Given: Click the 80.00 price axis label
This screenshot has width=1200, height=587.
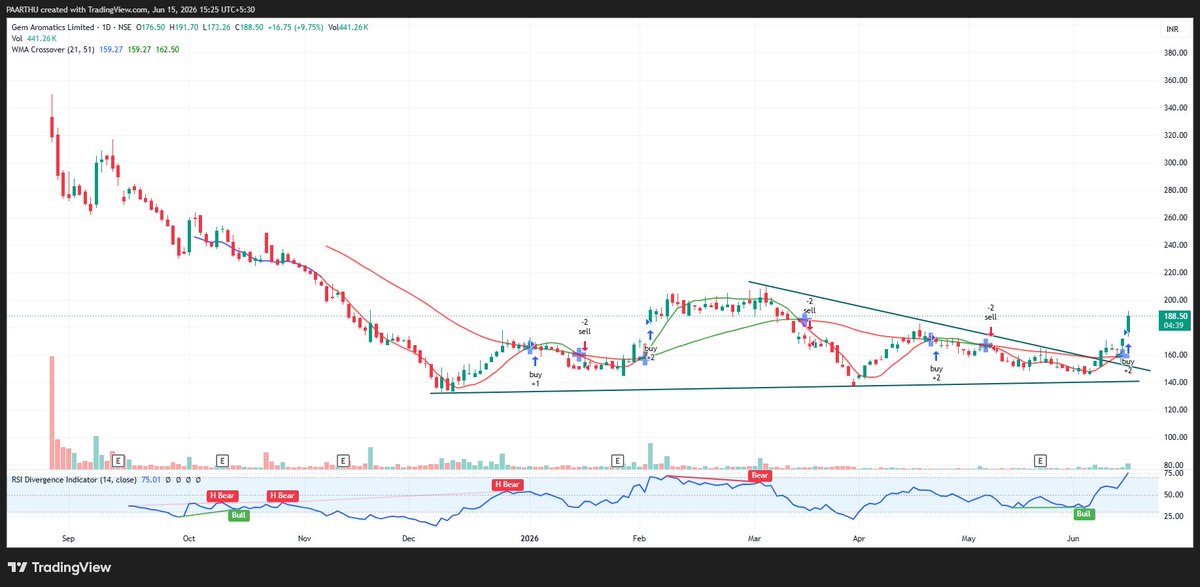Looking at the screenshot, I should [x=1172, y=465].
